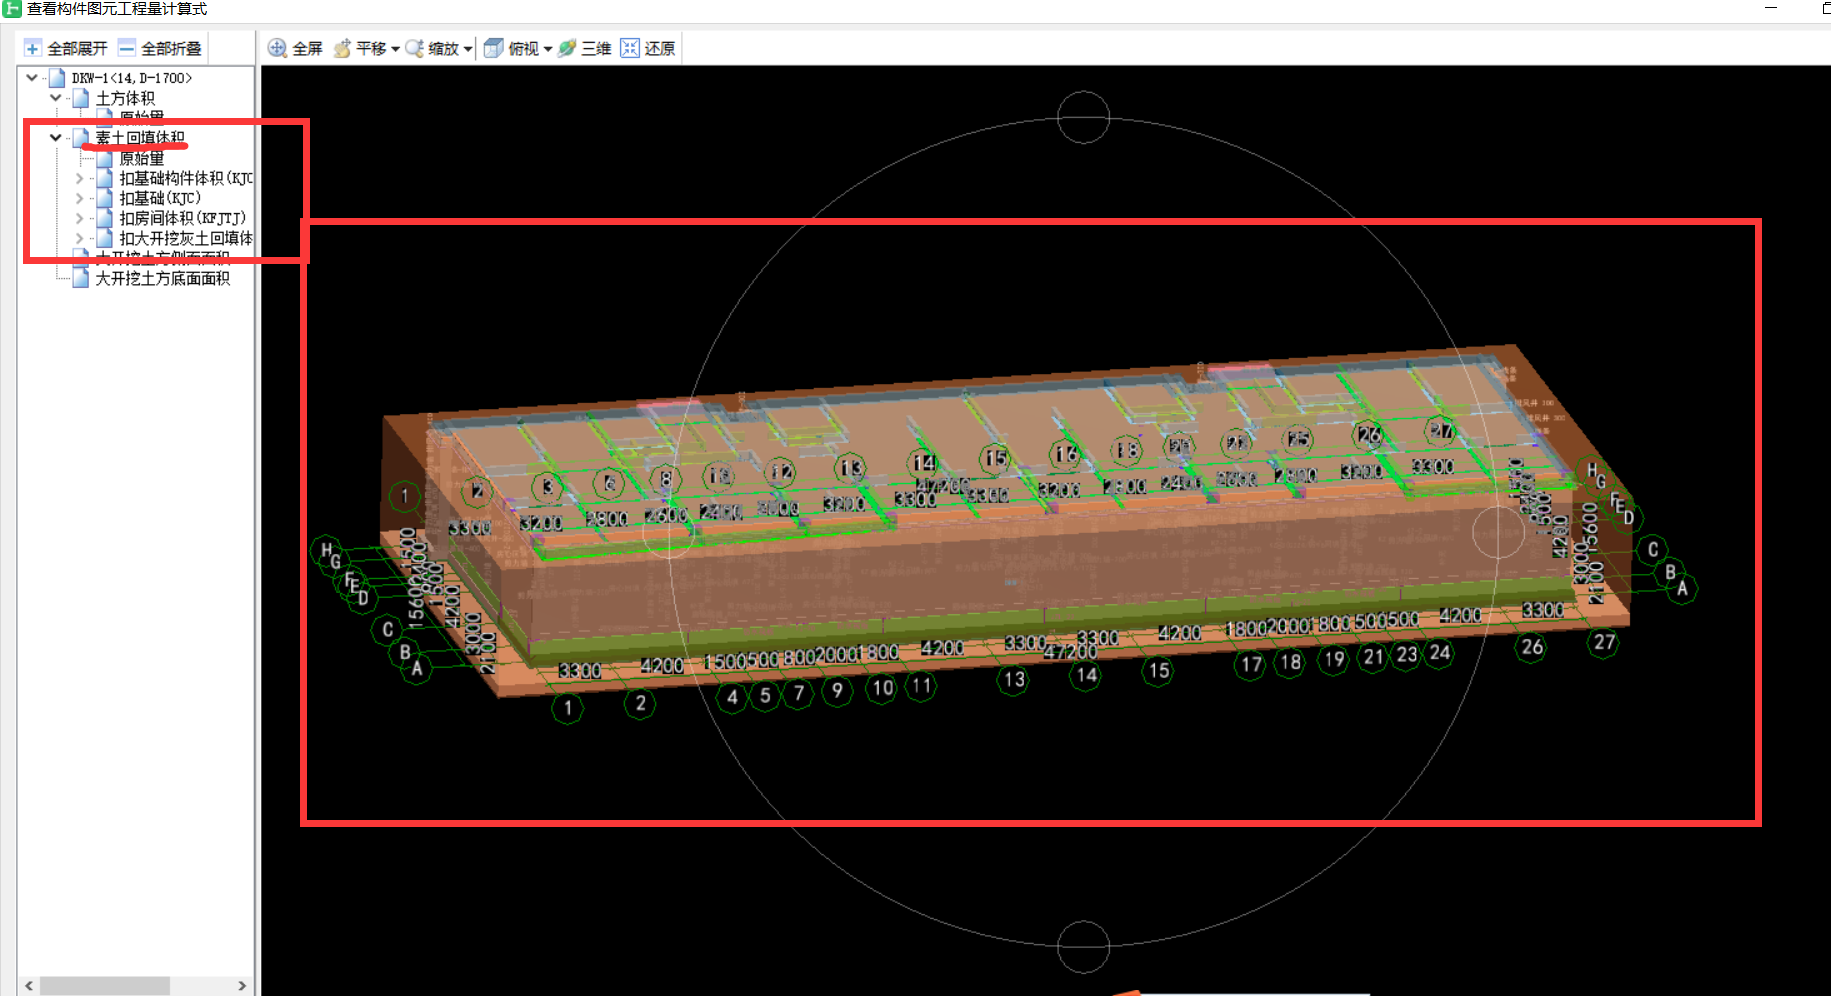The height and width of the screenshot is (996, 1831).
Task: Enable the 三维 3D orbit view
Action: [585, 48]
